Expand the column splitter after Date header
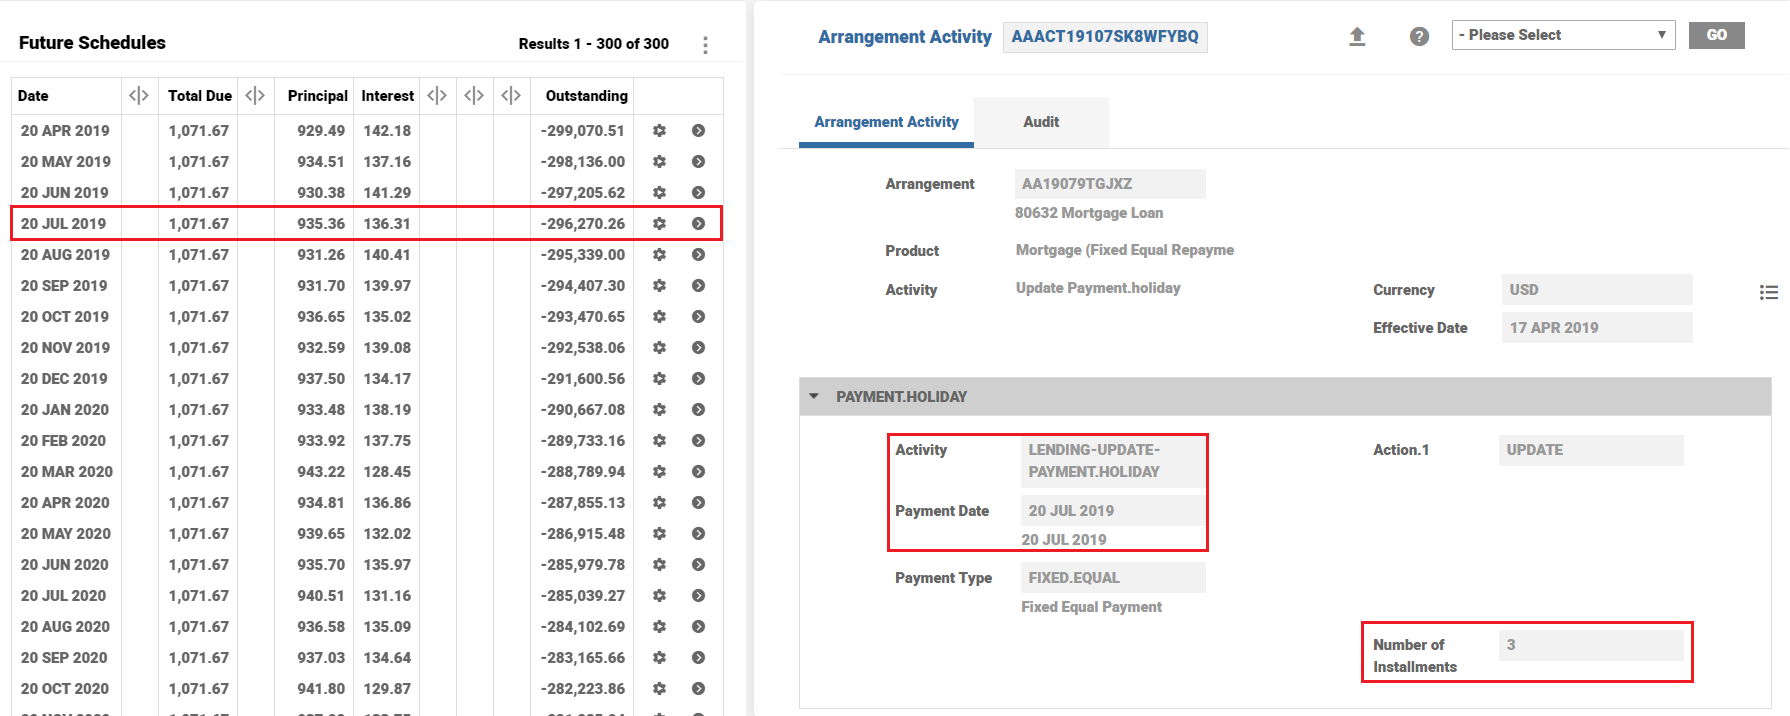 pos(139,96)
